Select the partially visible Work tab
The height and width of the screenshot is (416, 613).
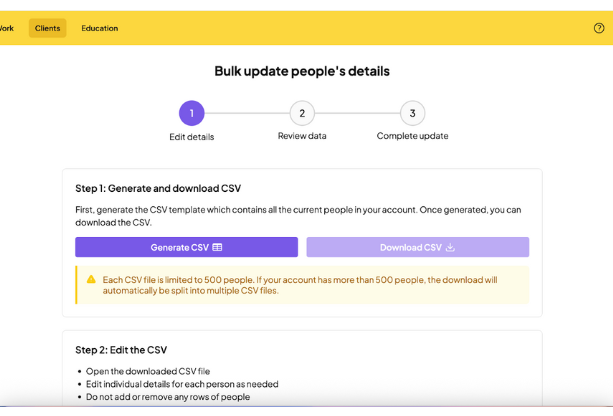tap(7, 28)
